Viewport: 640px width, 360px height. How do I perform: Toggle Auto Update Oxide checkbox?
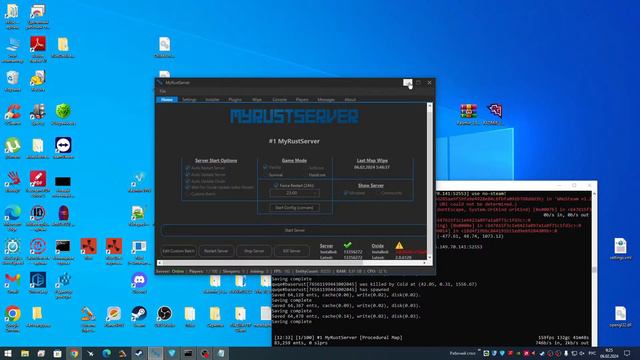pyautogui.click(x=188, y=181)
